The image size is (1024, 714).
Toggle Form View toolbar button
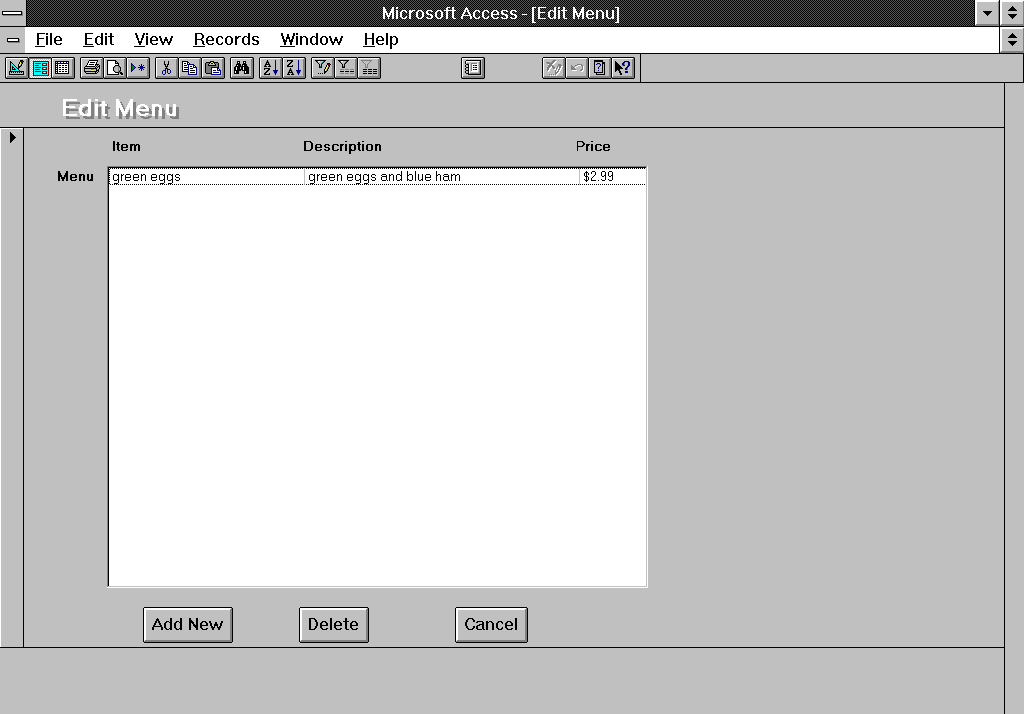(40, 68)
